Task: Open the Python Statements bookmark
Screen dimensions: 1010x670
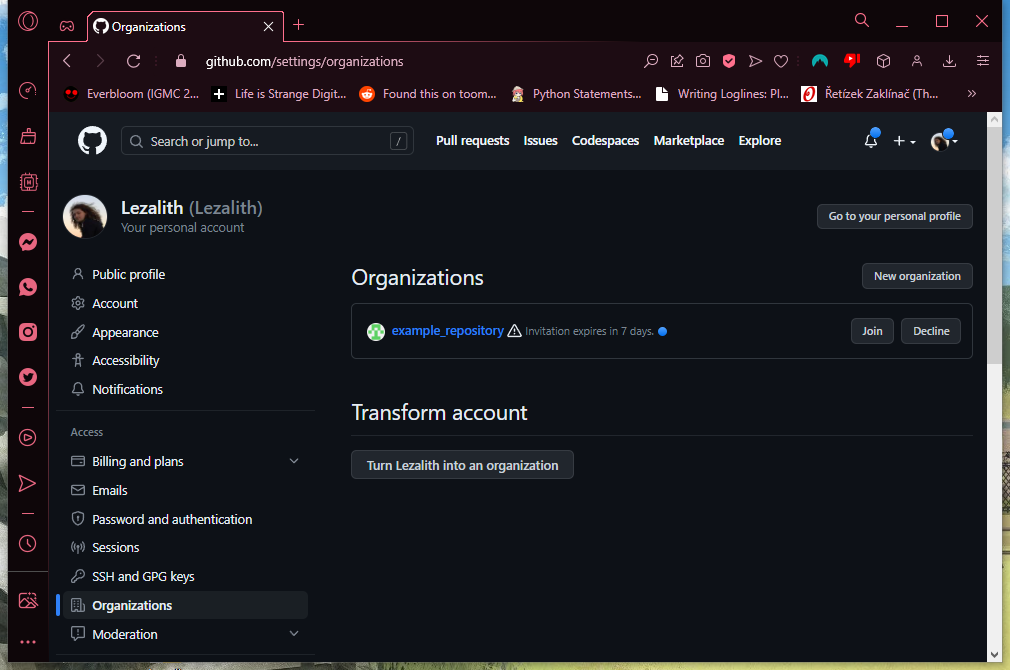Action: point(577,94)
